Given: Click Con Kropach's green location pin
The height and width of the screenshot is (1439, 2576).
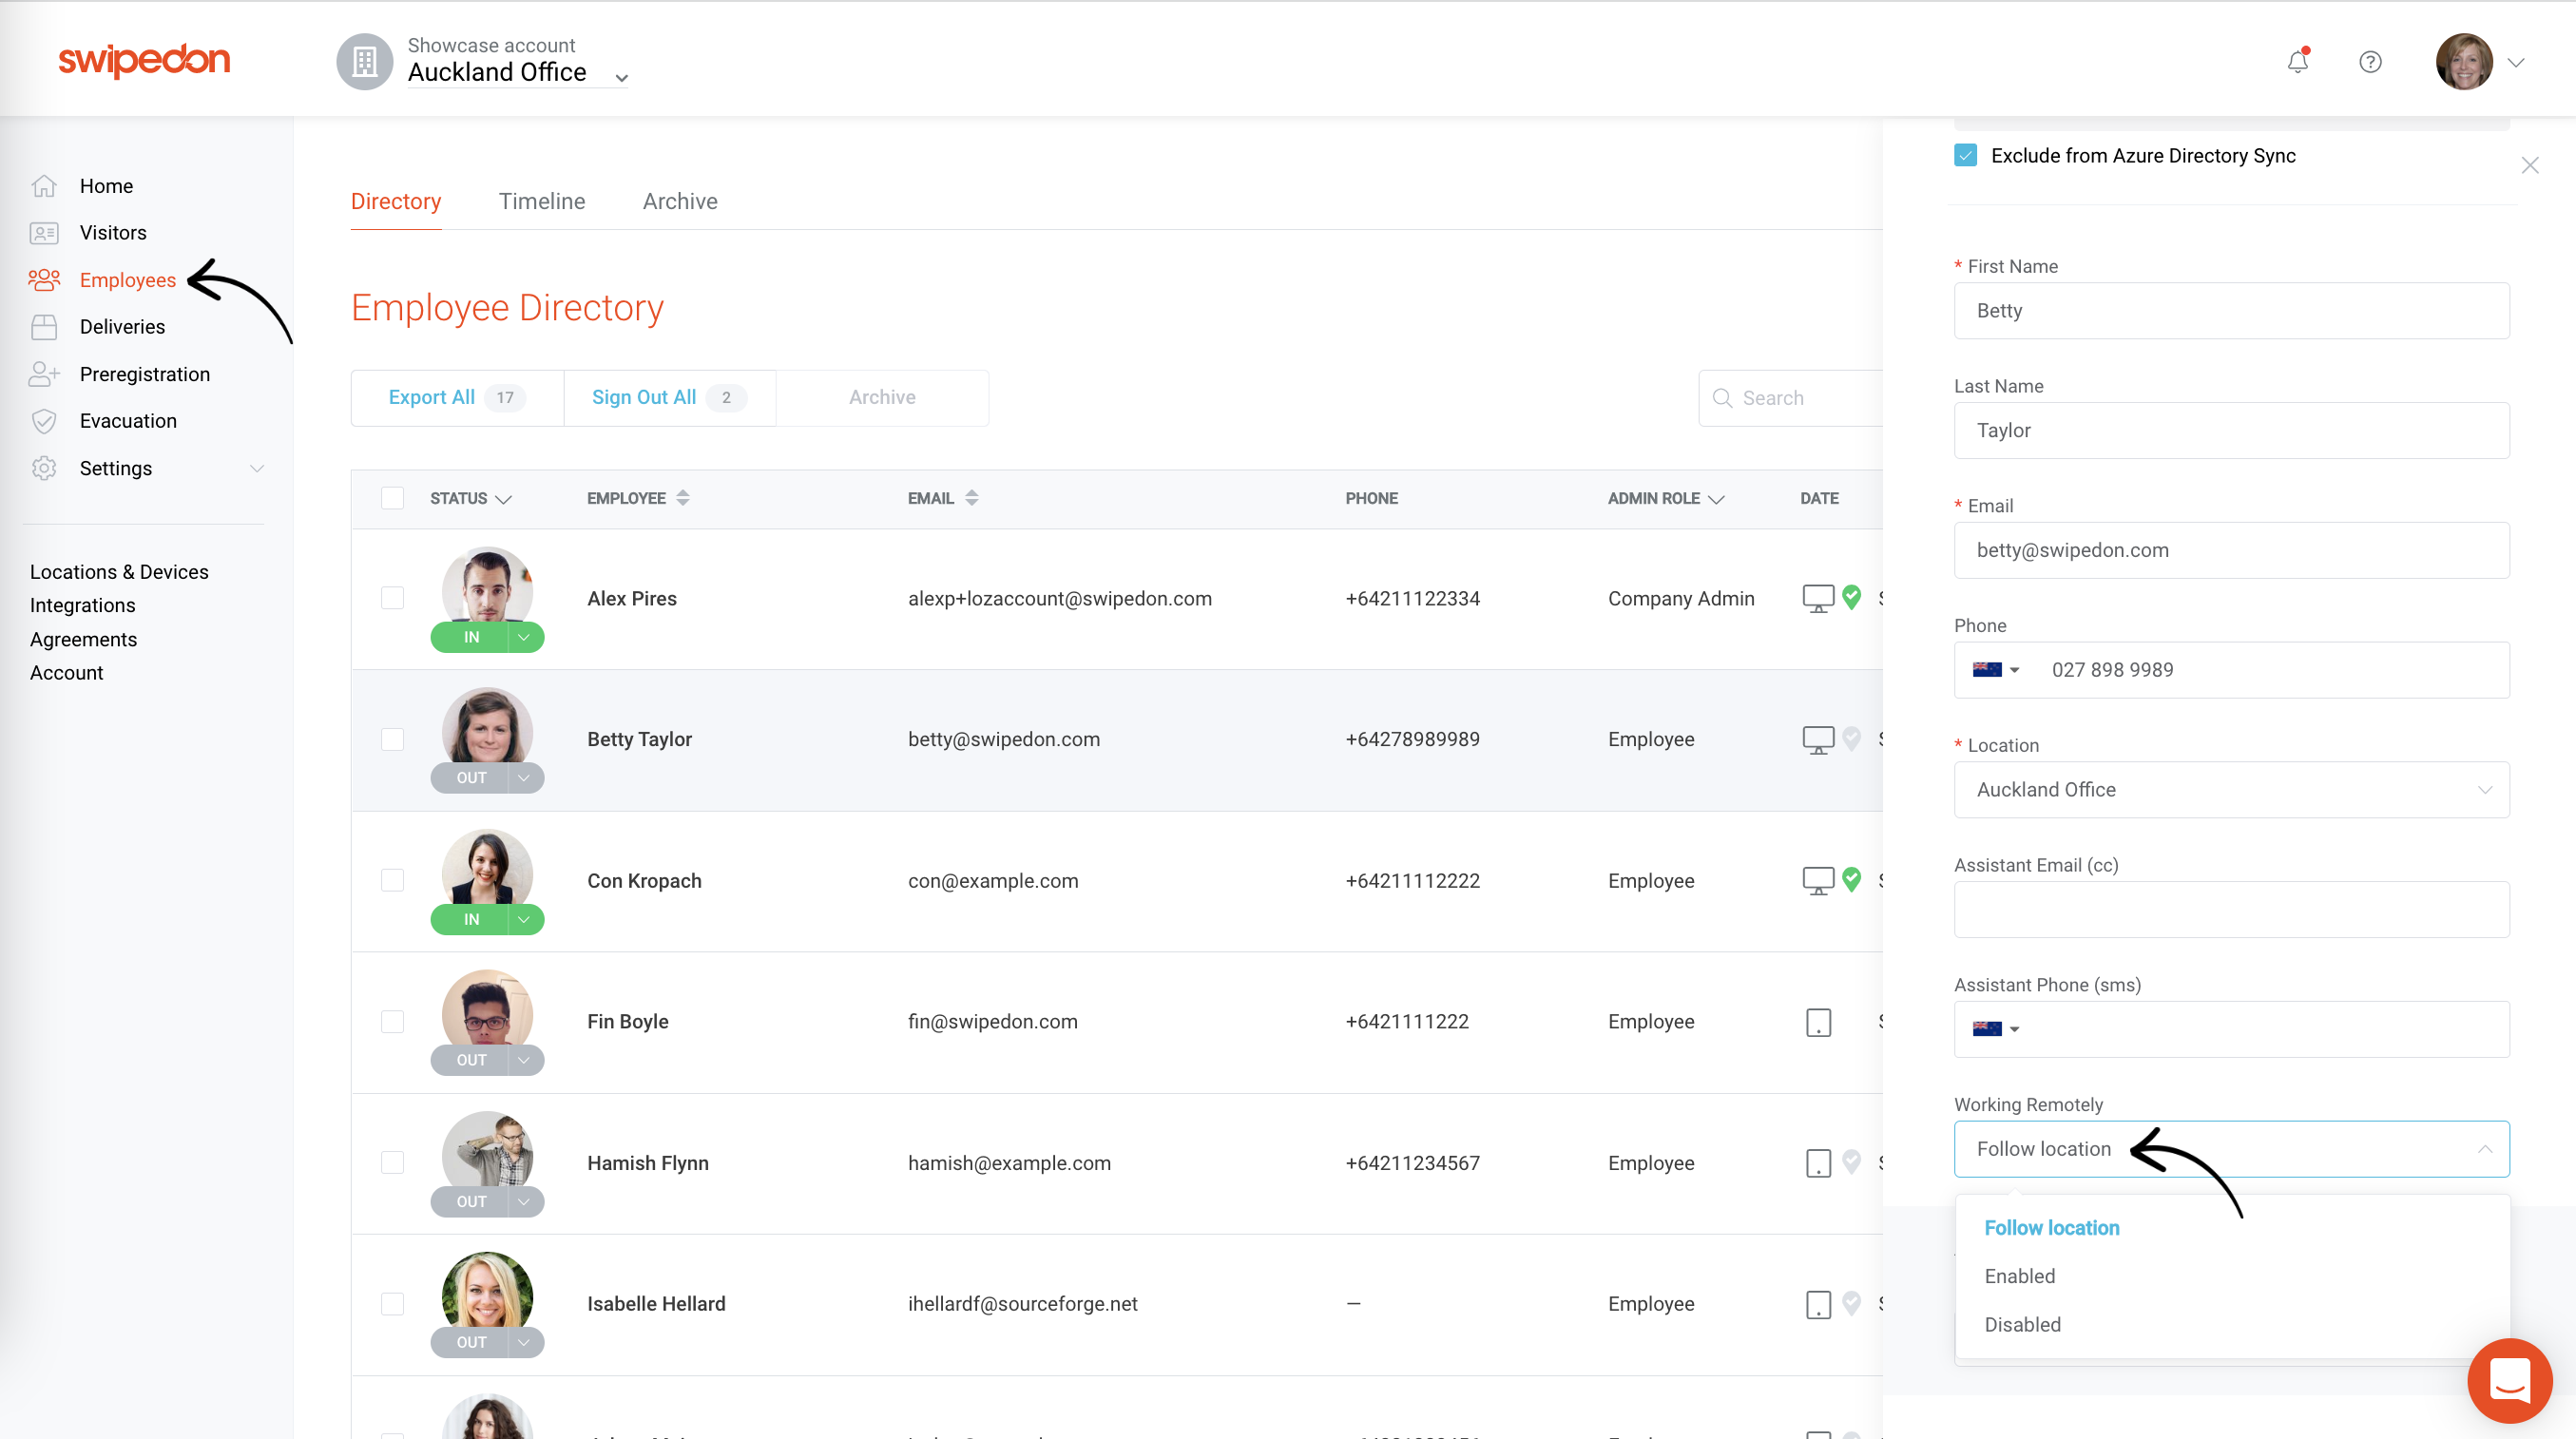Looking at the screenshot, I should click(x=1851, y=879).
